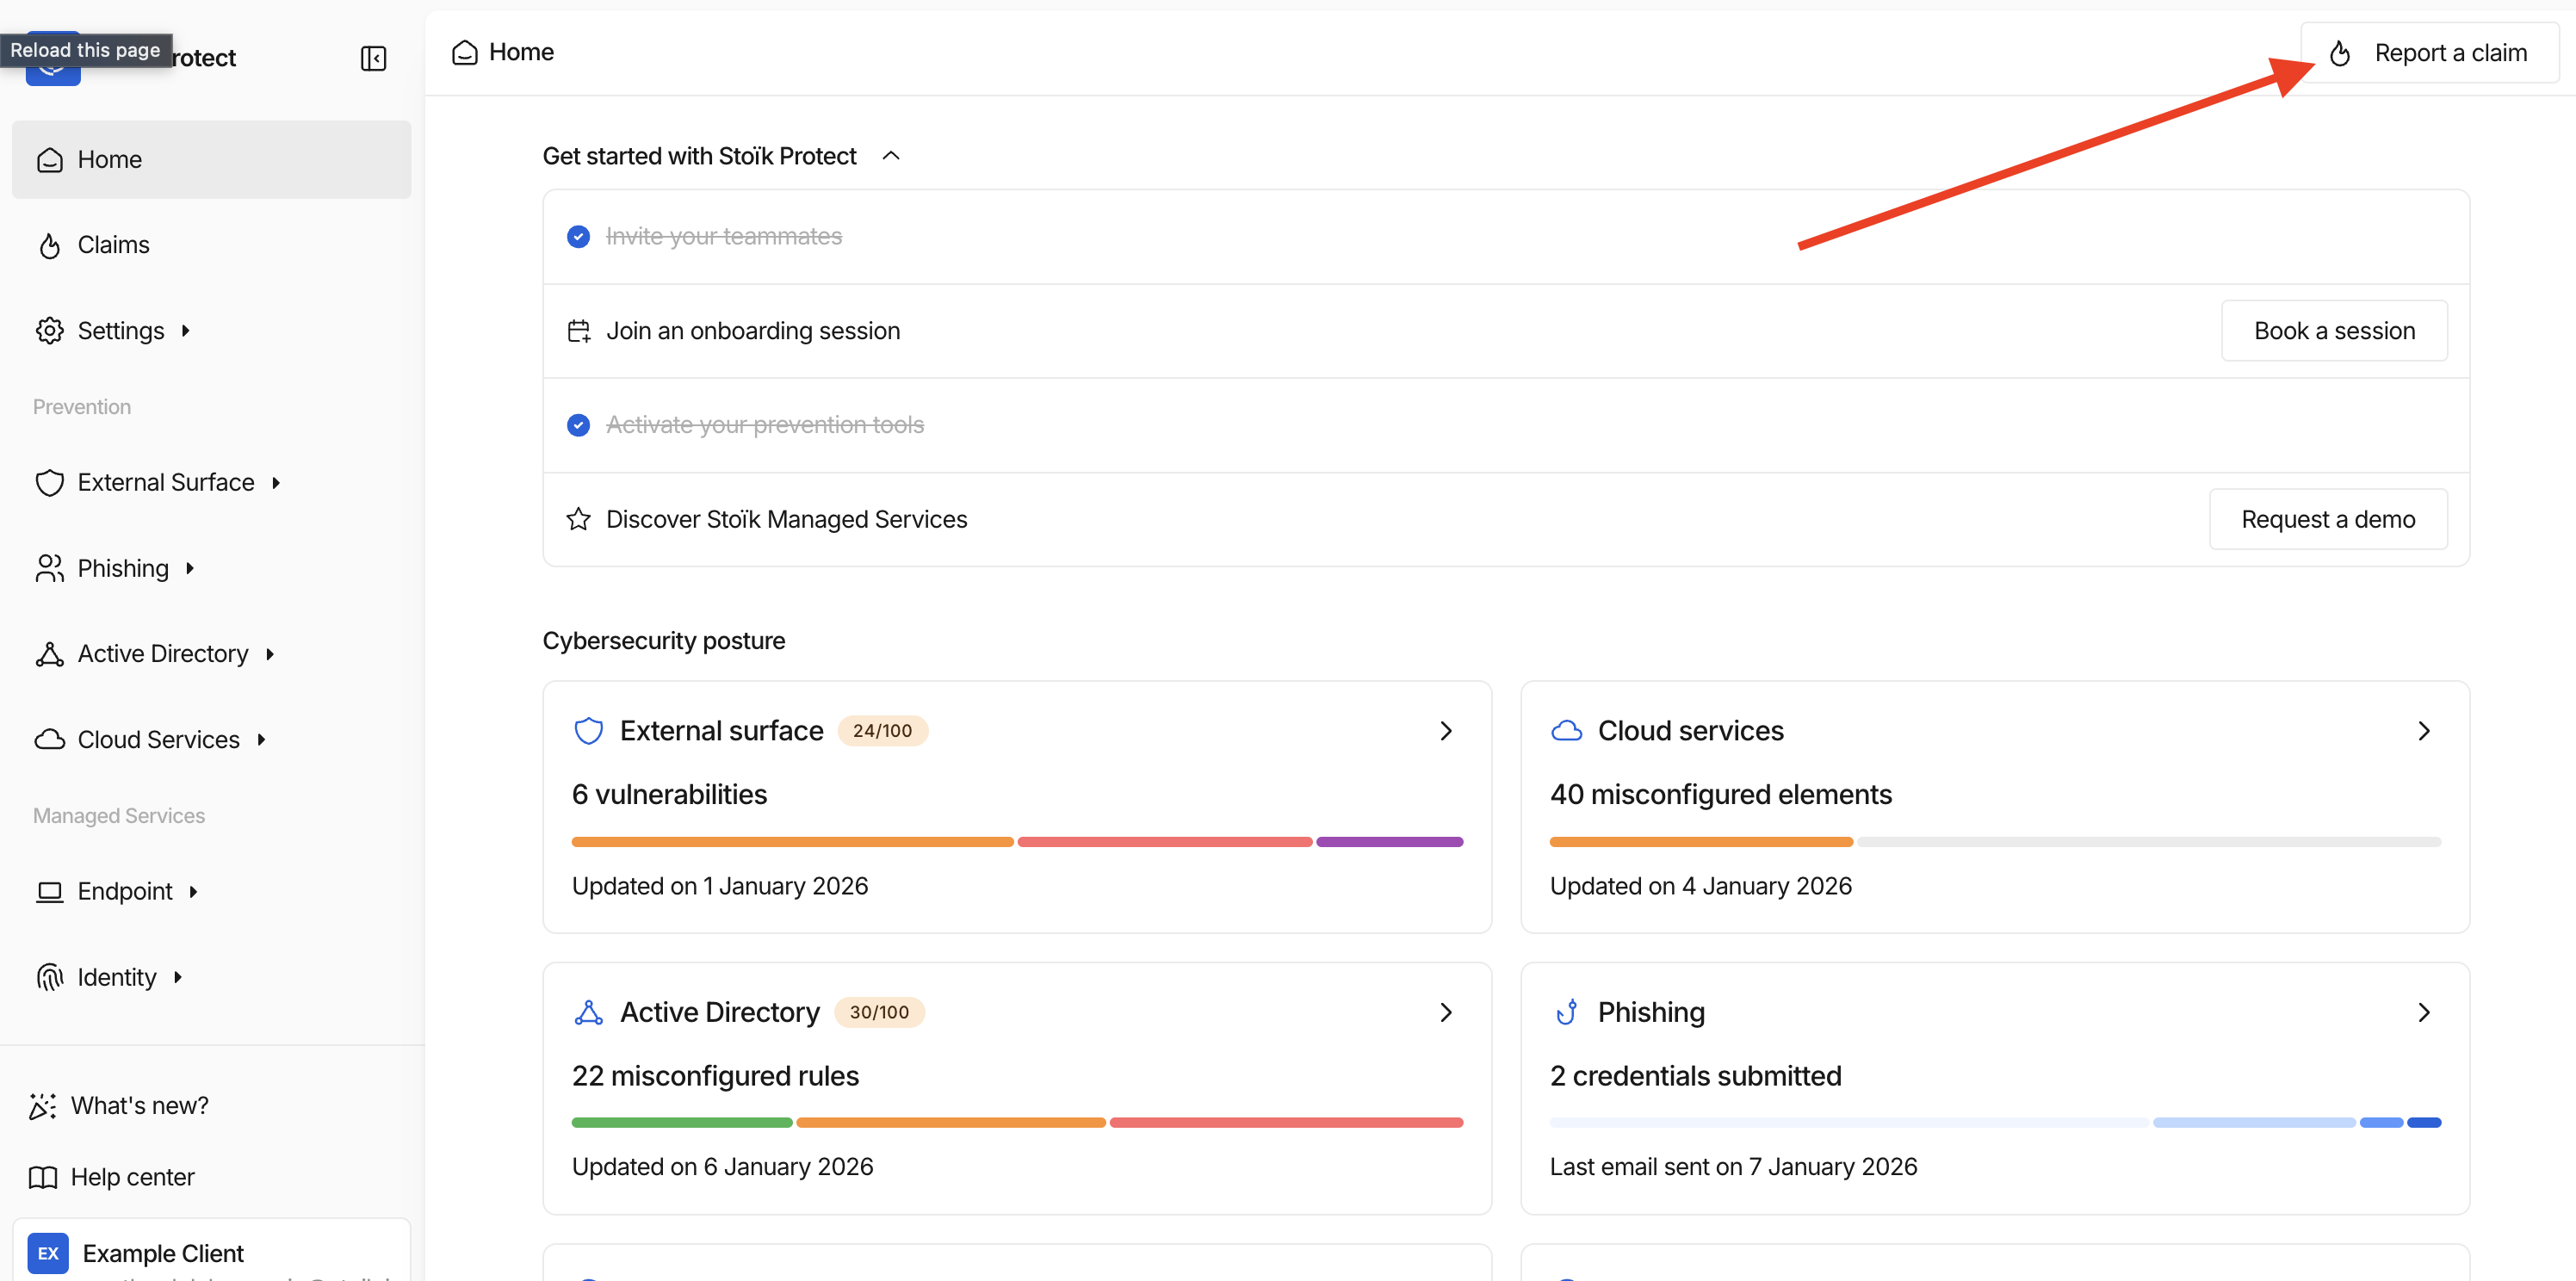Image resolution: width=2576 pixels, height=1281 pixels.
Task: Click the hook icon on Phishing card
Action: 1566,1012
